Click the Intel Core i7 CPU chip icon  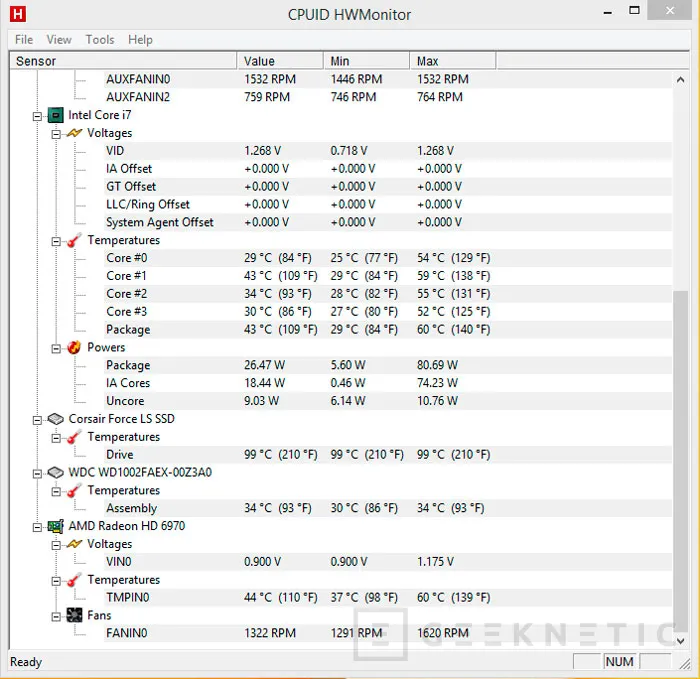55,116
